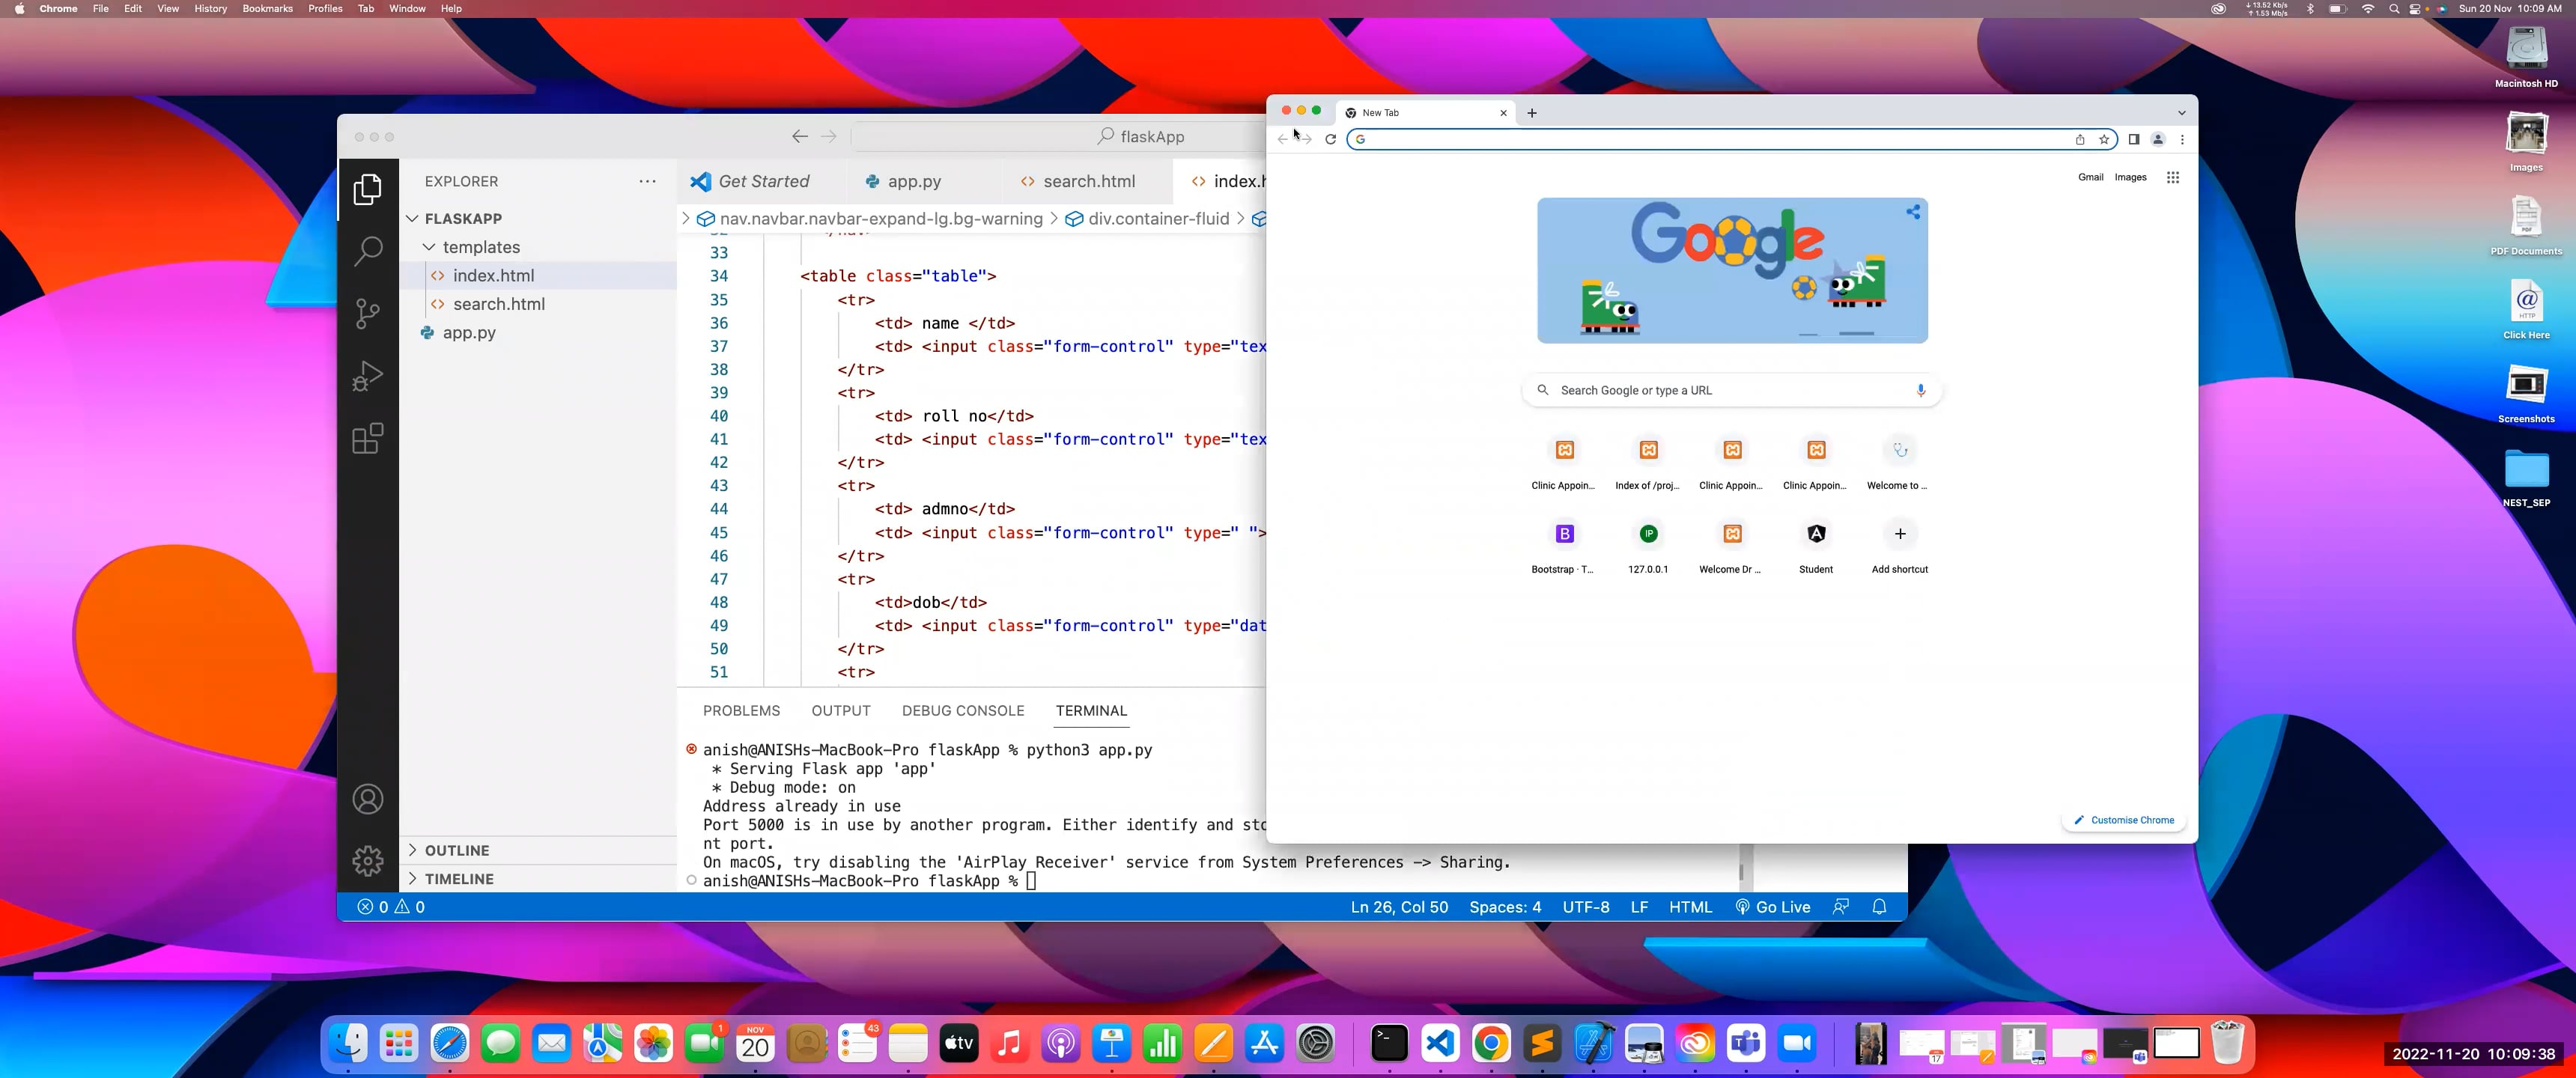
Task: Click the voice search microphone
Action: click(1920, 390)
